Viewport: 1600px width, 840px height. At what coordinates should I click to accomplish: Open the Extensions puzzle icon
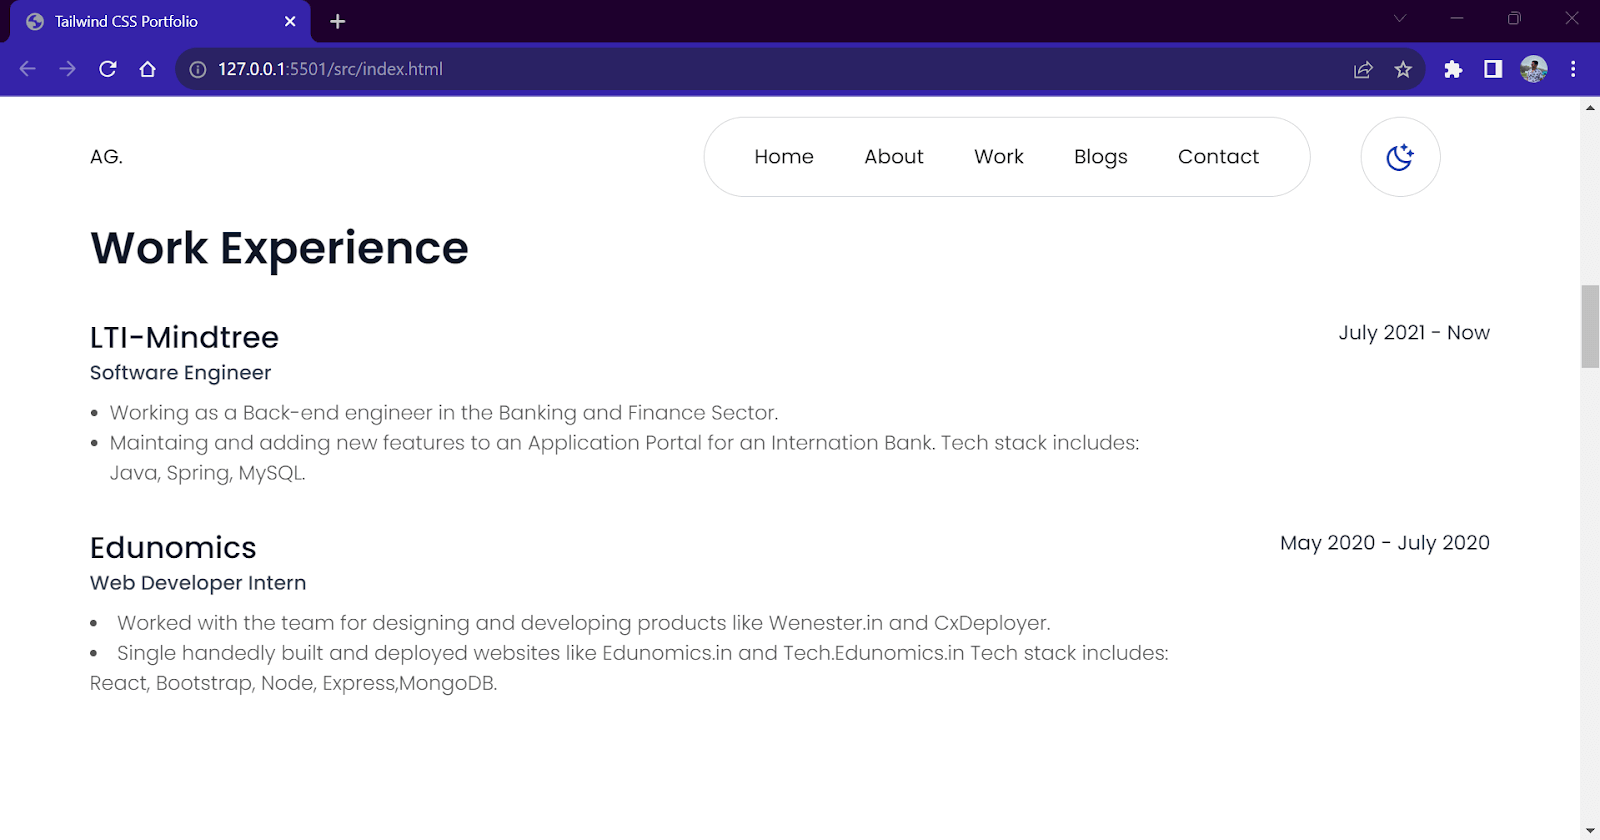(x=1453, y=69)
